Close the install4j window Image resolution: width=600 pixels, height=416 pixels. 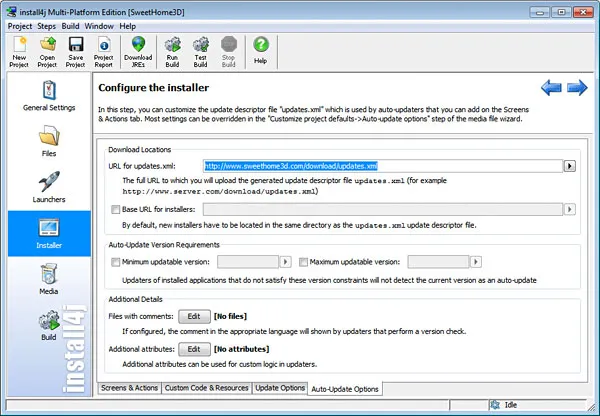[583, 12]
